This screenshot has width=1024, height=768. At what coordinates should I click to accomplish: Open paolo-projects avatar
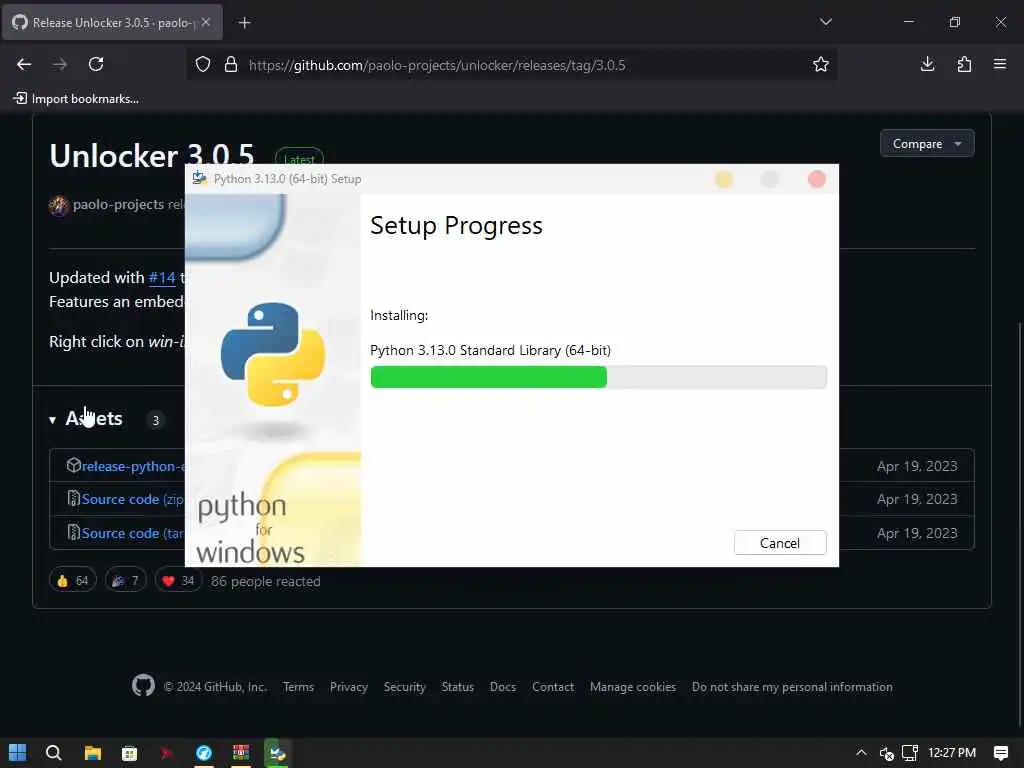pos(59,205)
